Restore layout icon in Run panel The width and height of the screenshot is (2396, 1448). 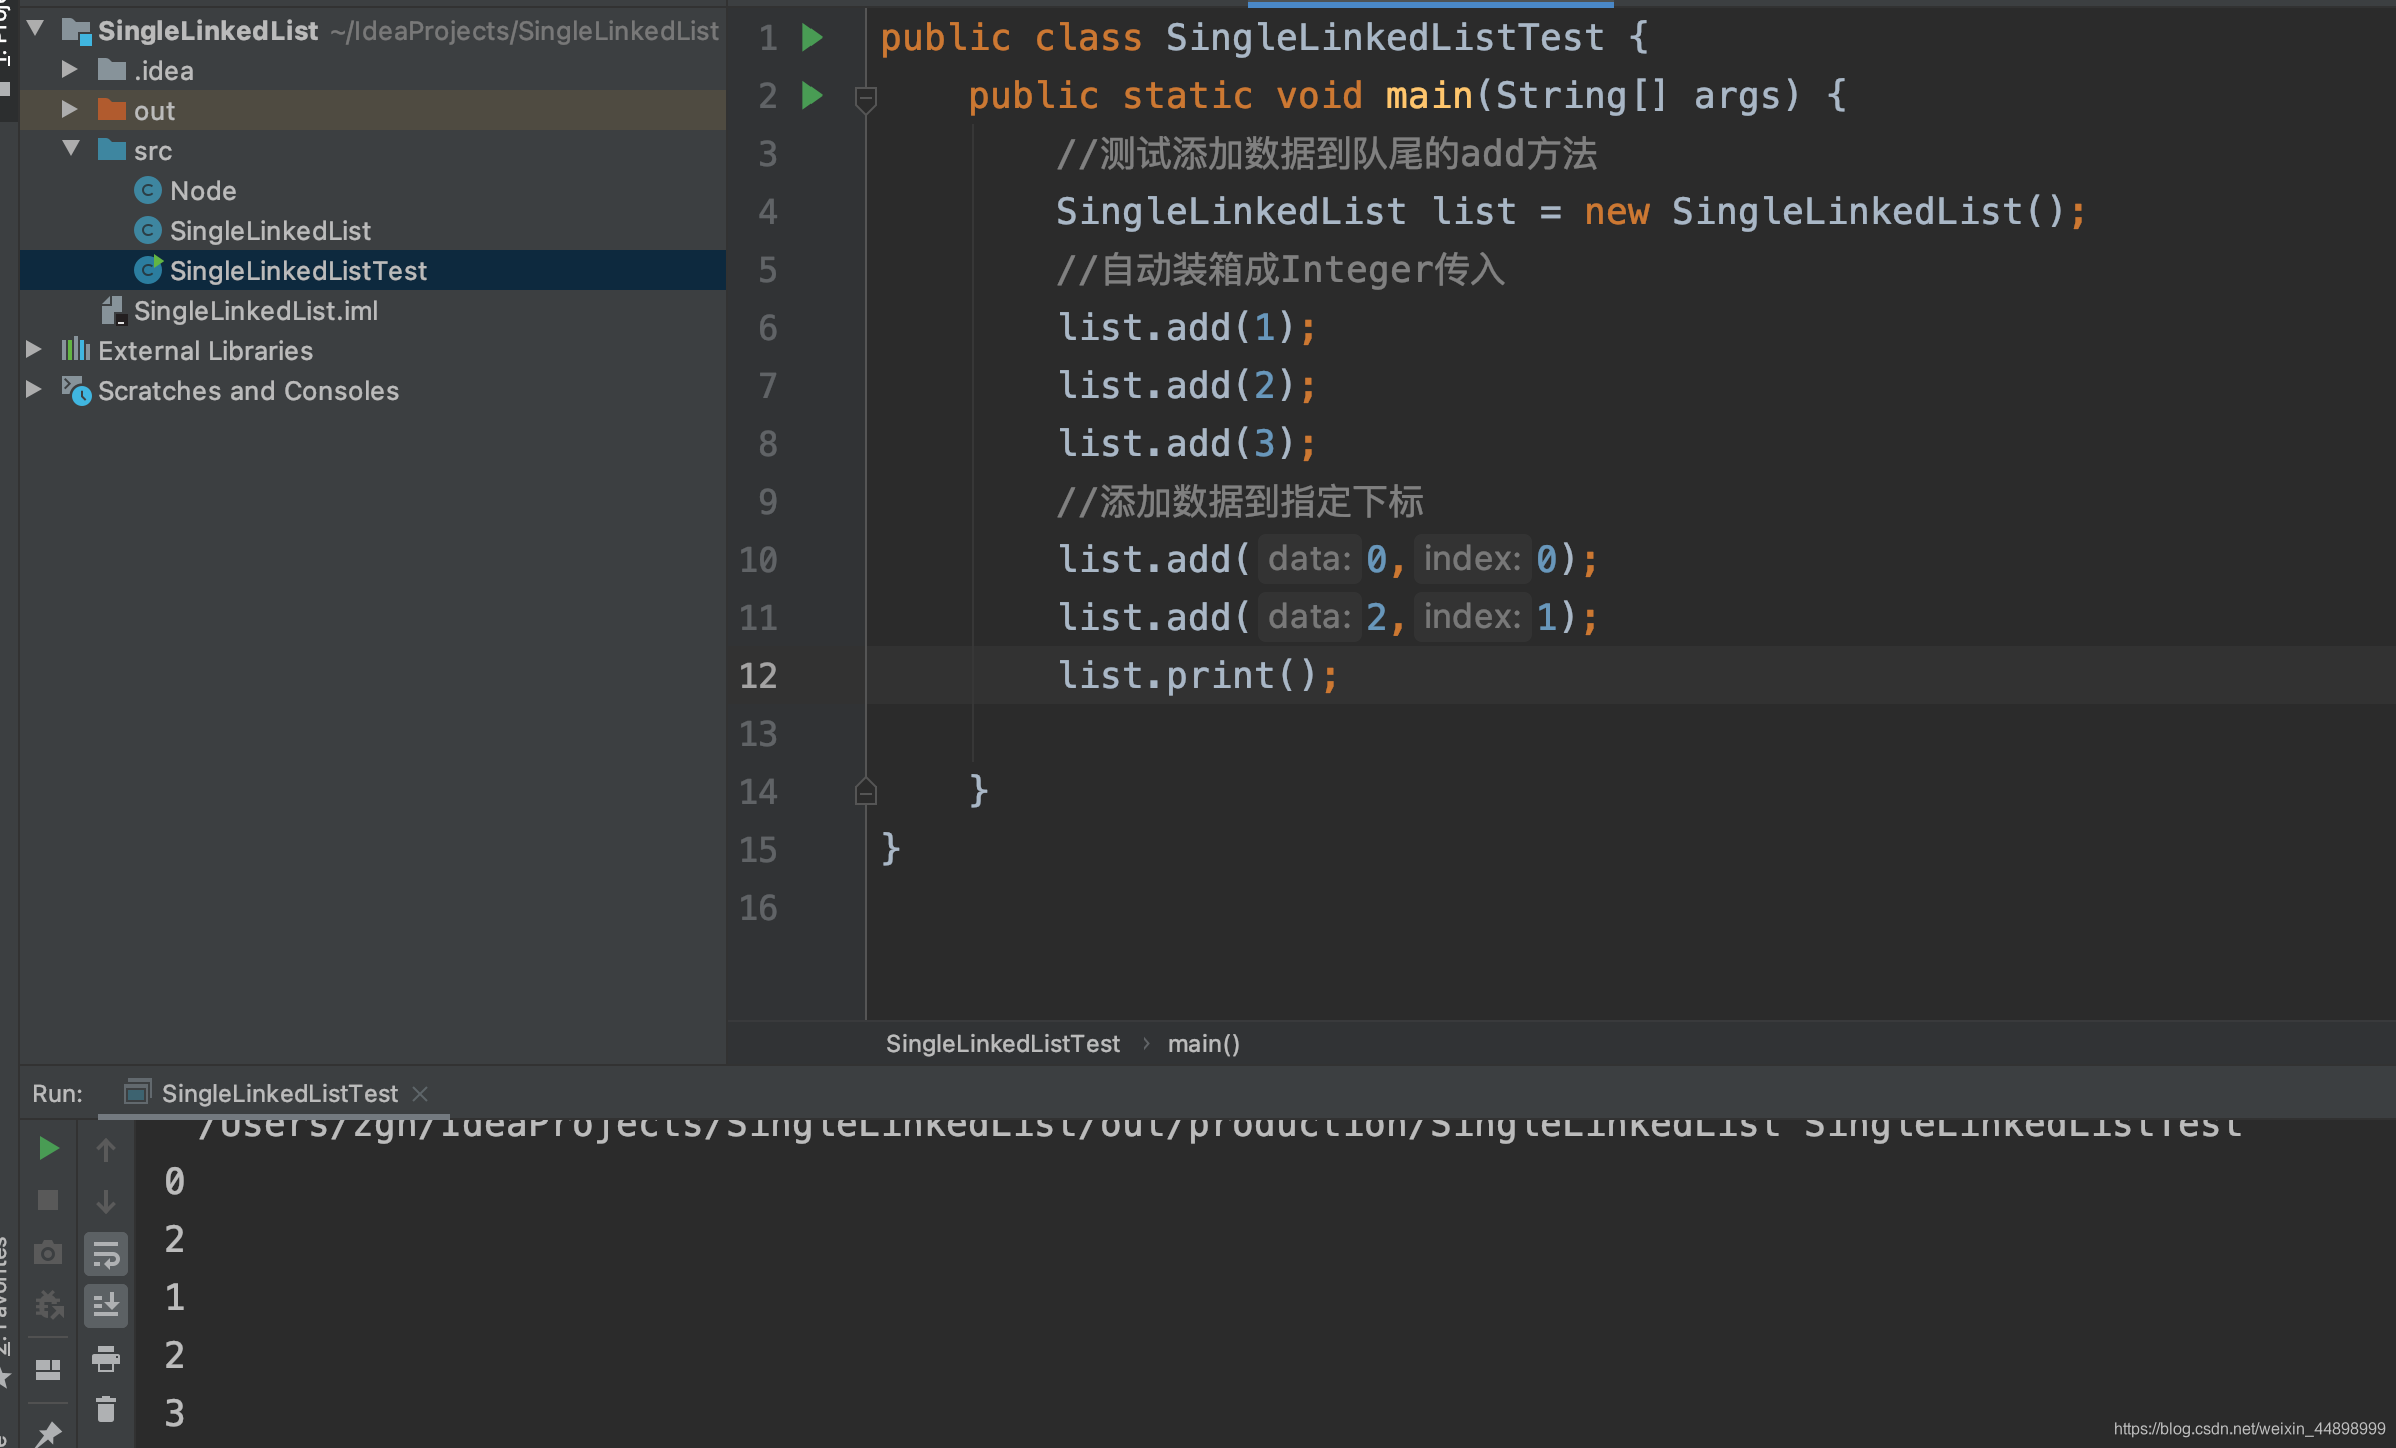[48, 1369]
